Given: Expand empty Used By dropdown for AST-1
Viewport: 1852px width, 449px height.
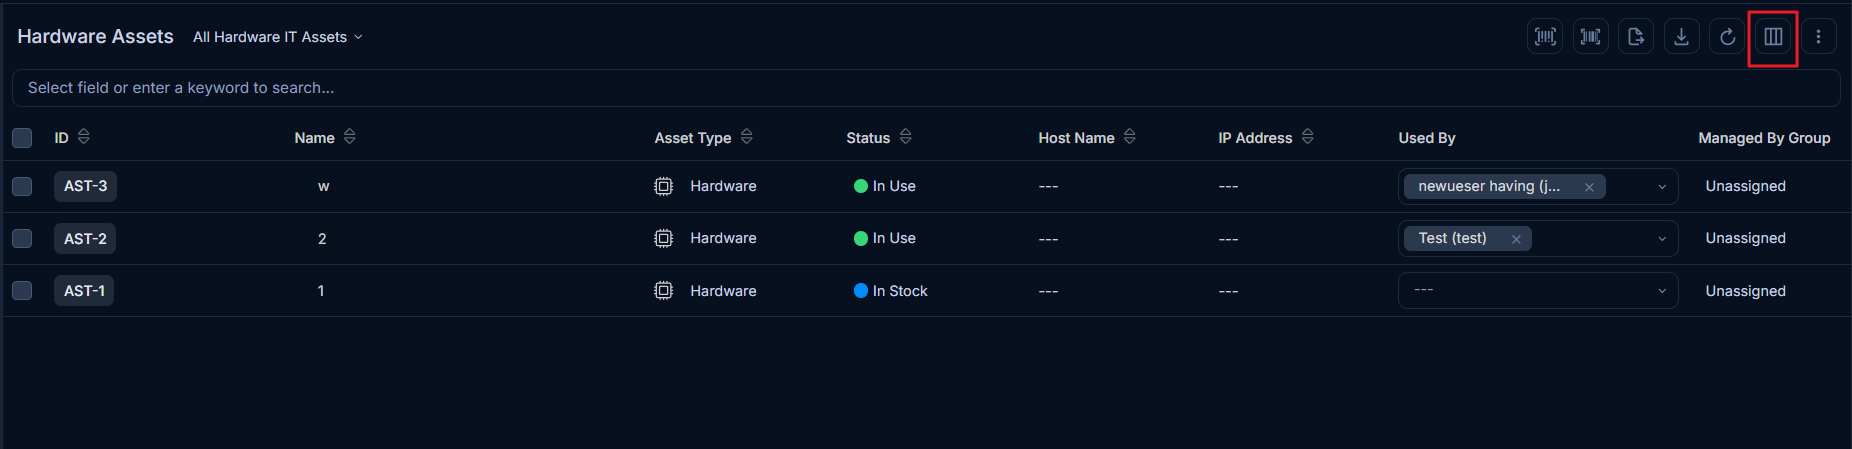Looking at the screenshot, I should 1662,291.
